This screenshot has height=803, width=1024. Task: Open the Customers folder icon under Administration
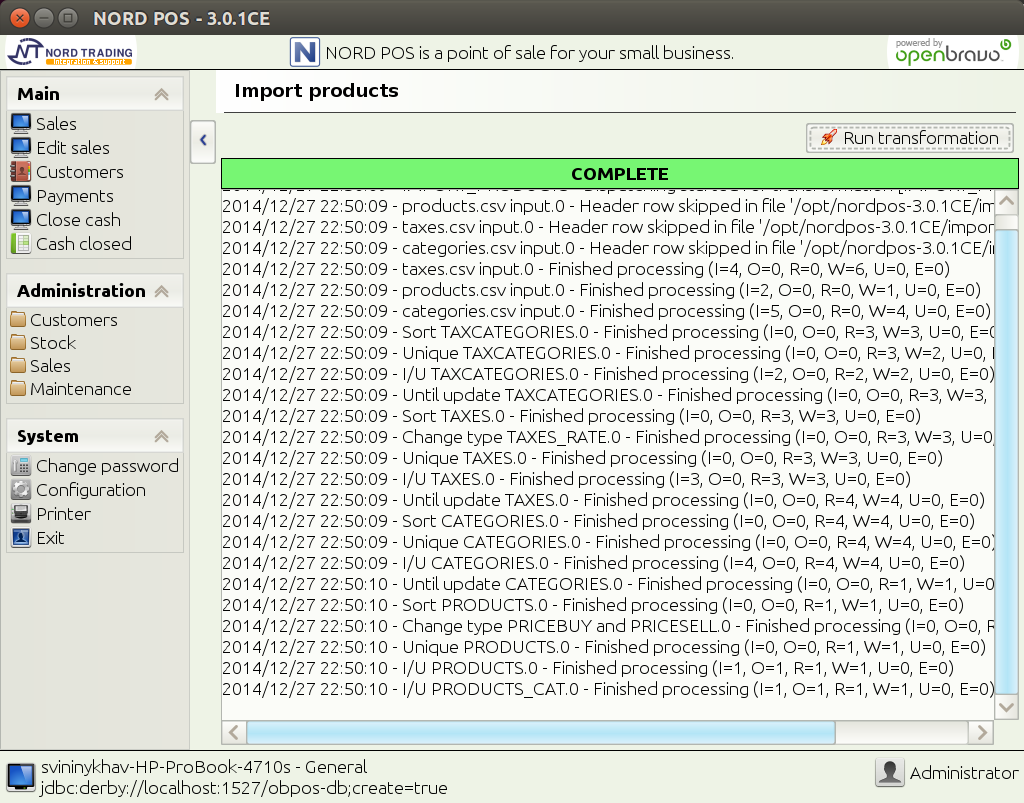click(x=18, y=319)
